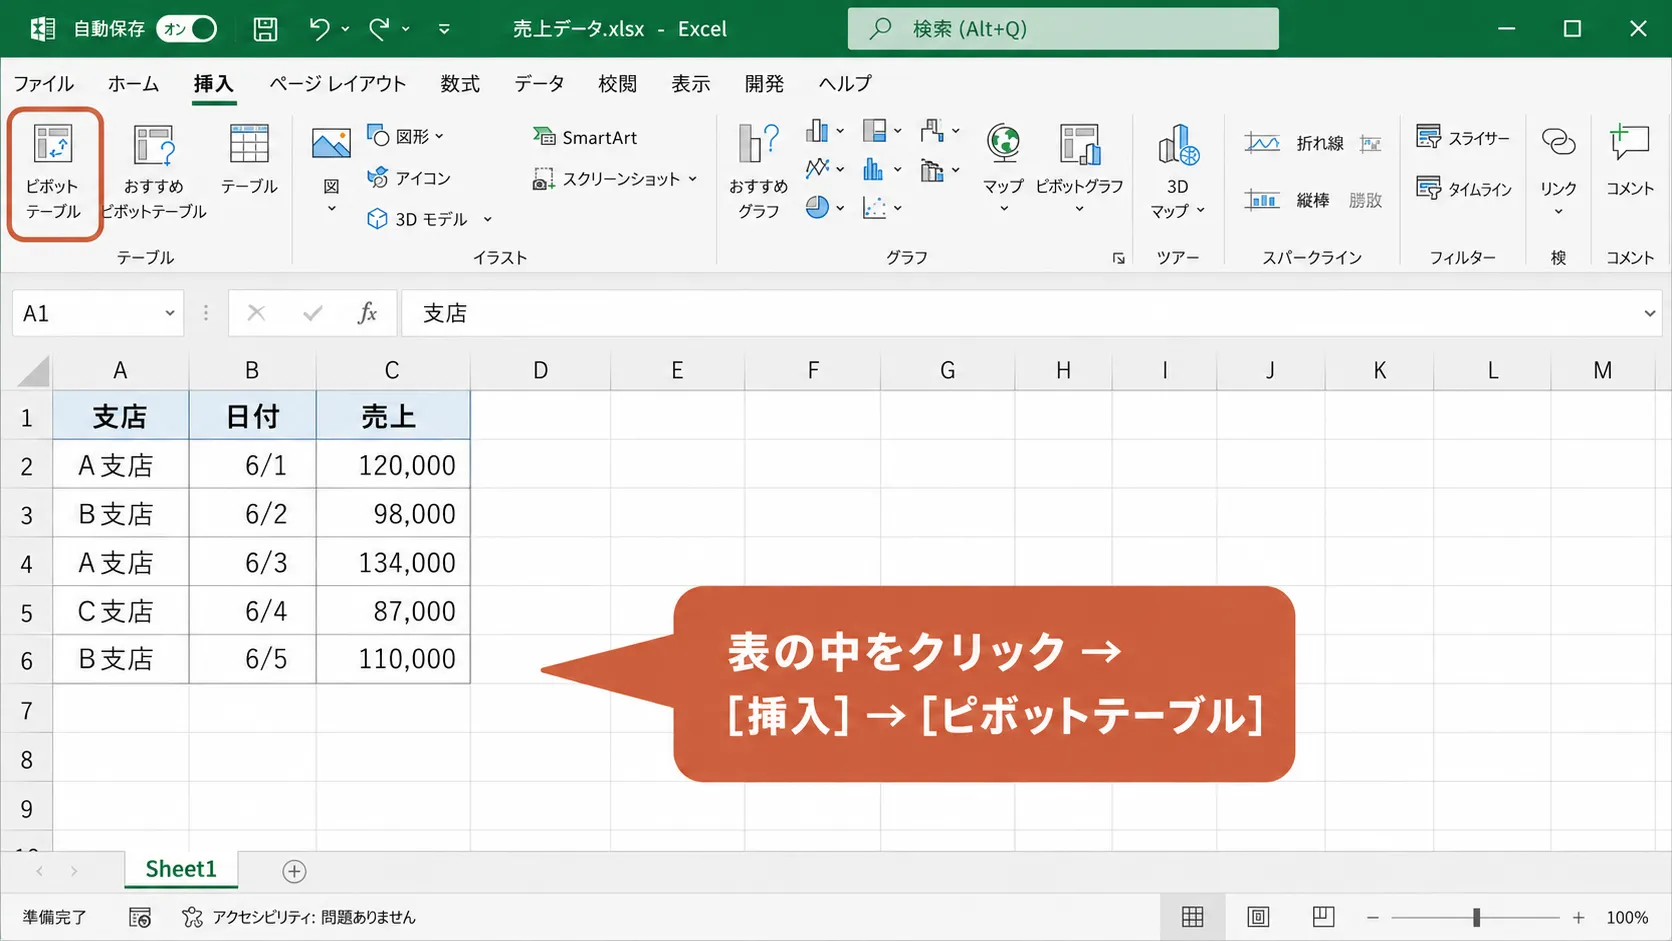Image resolution: width=1672 pixels, height=941 pixels.
Task: Open the 3D マップ button
Action: pyautogui.click(x=1178, y=170)
